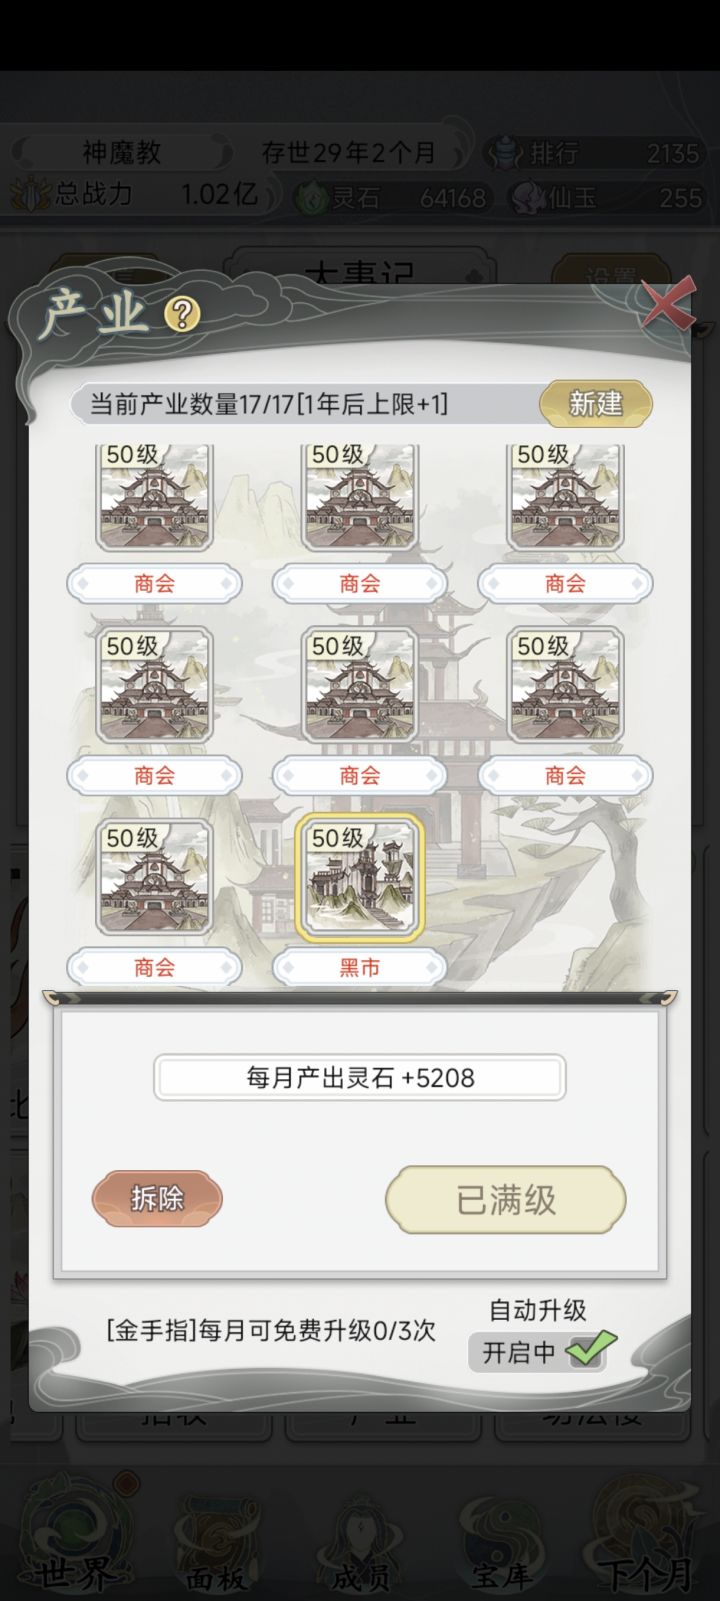The image size is (720, 1601).
Task: Open the 产业 help question mark icon
Action: tap(182, 315)
